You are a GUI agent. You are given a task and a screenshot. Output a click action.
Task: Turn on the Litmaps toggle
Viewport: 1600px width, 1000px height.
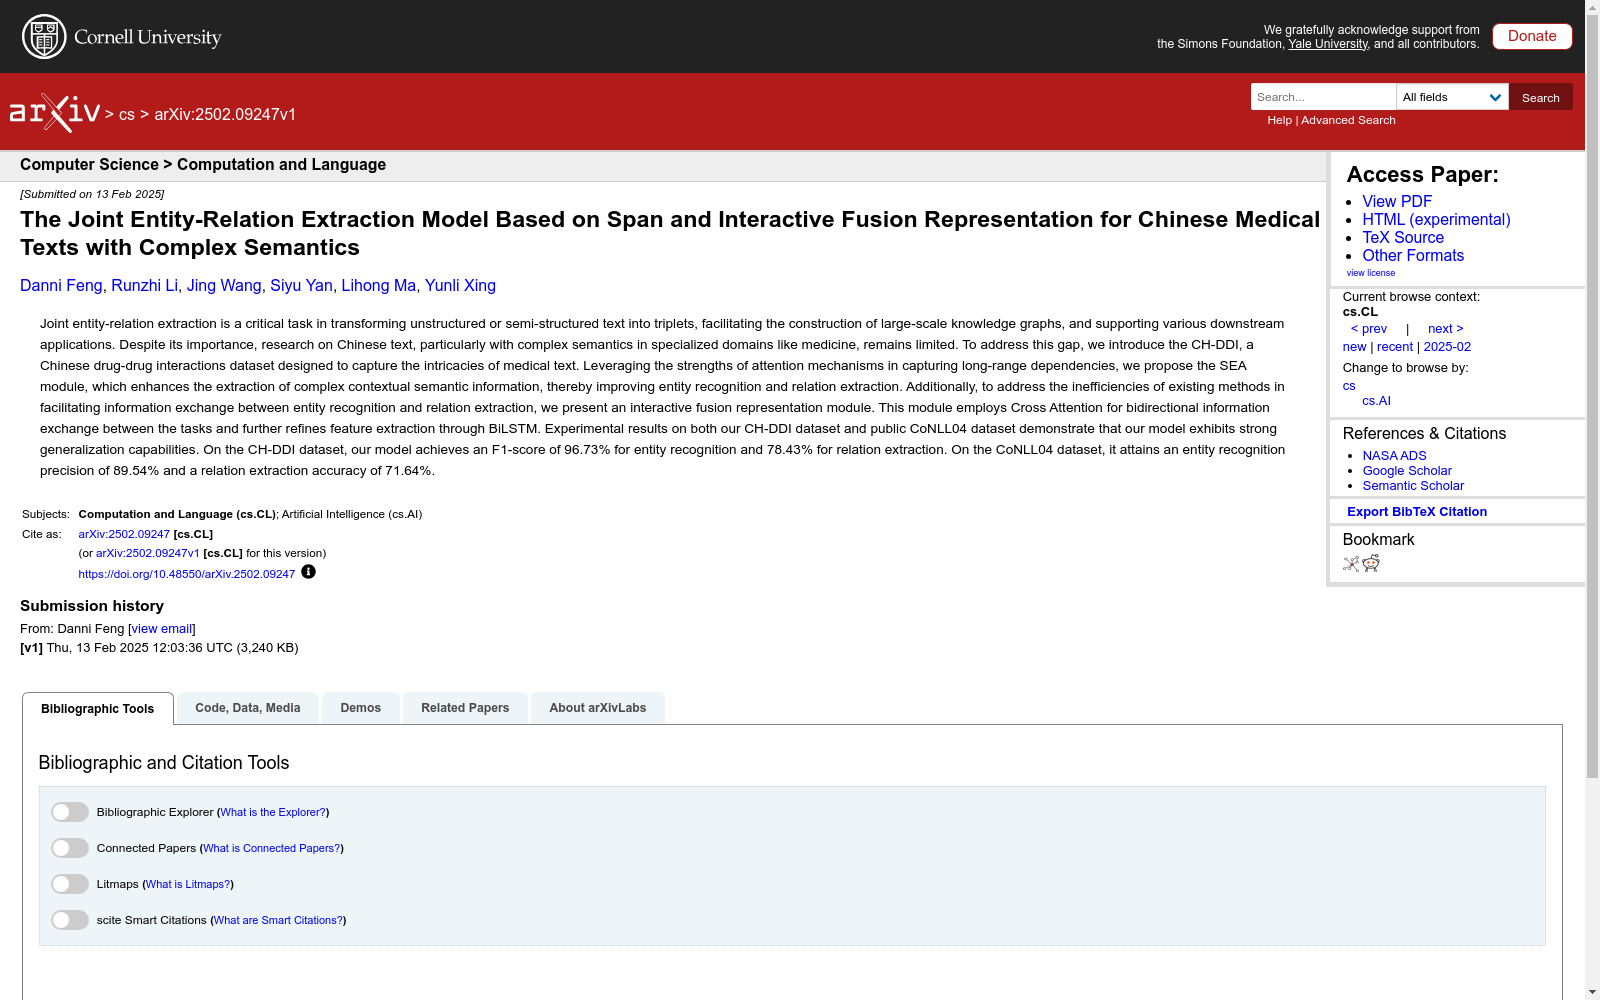[70, 884]
